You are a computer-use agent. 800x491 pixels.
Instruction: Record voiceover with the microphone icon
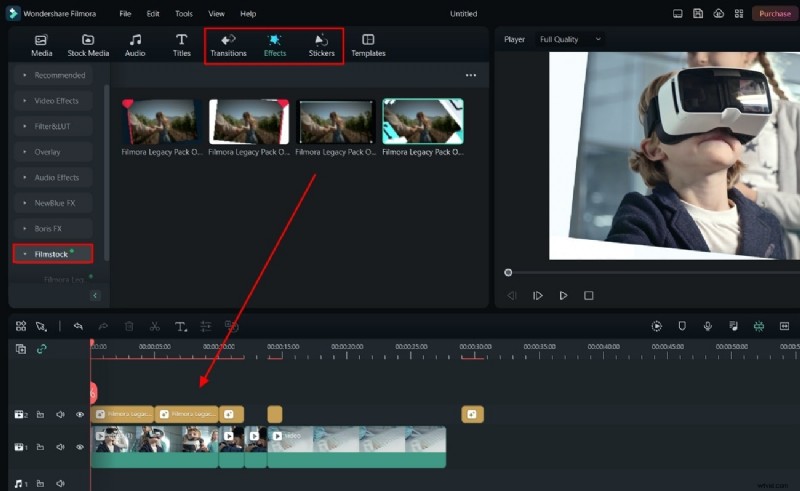click(708, 326)
